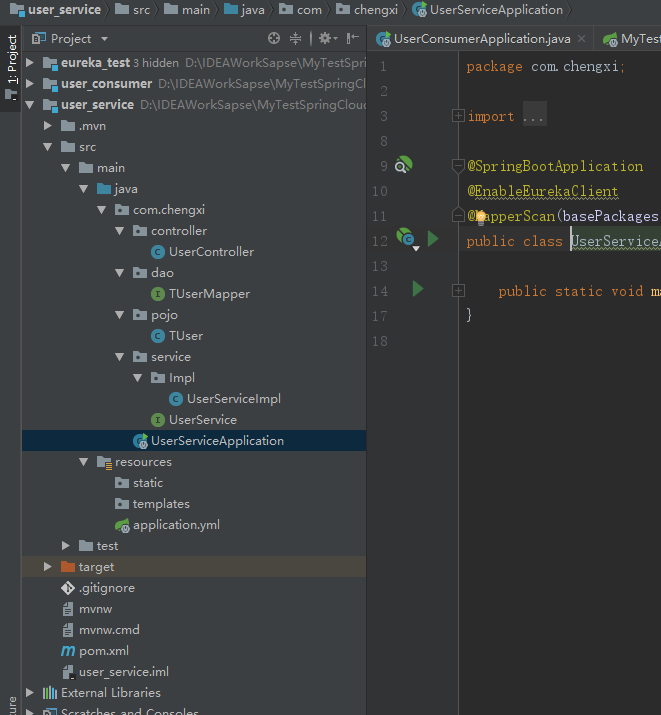Click the run arrow on line 14

tap(418, 289)
